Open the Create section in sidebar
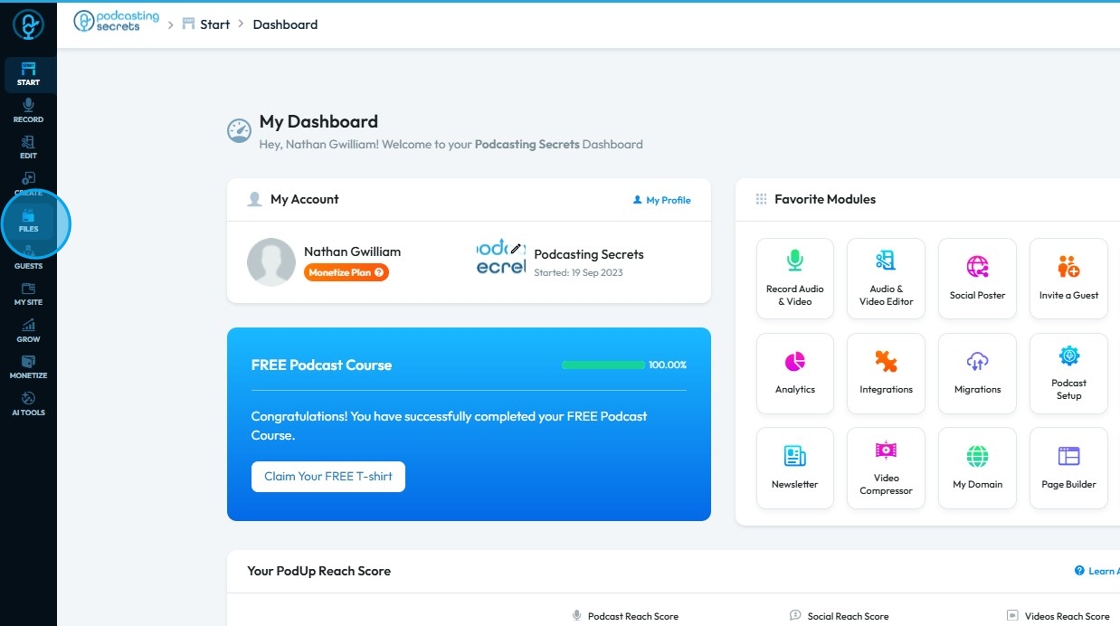1120x626 pixels. [29, 184]
